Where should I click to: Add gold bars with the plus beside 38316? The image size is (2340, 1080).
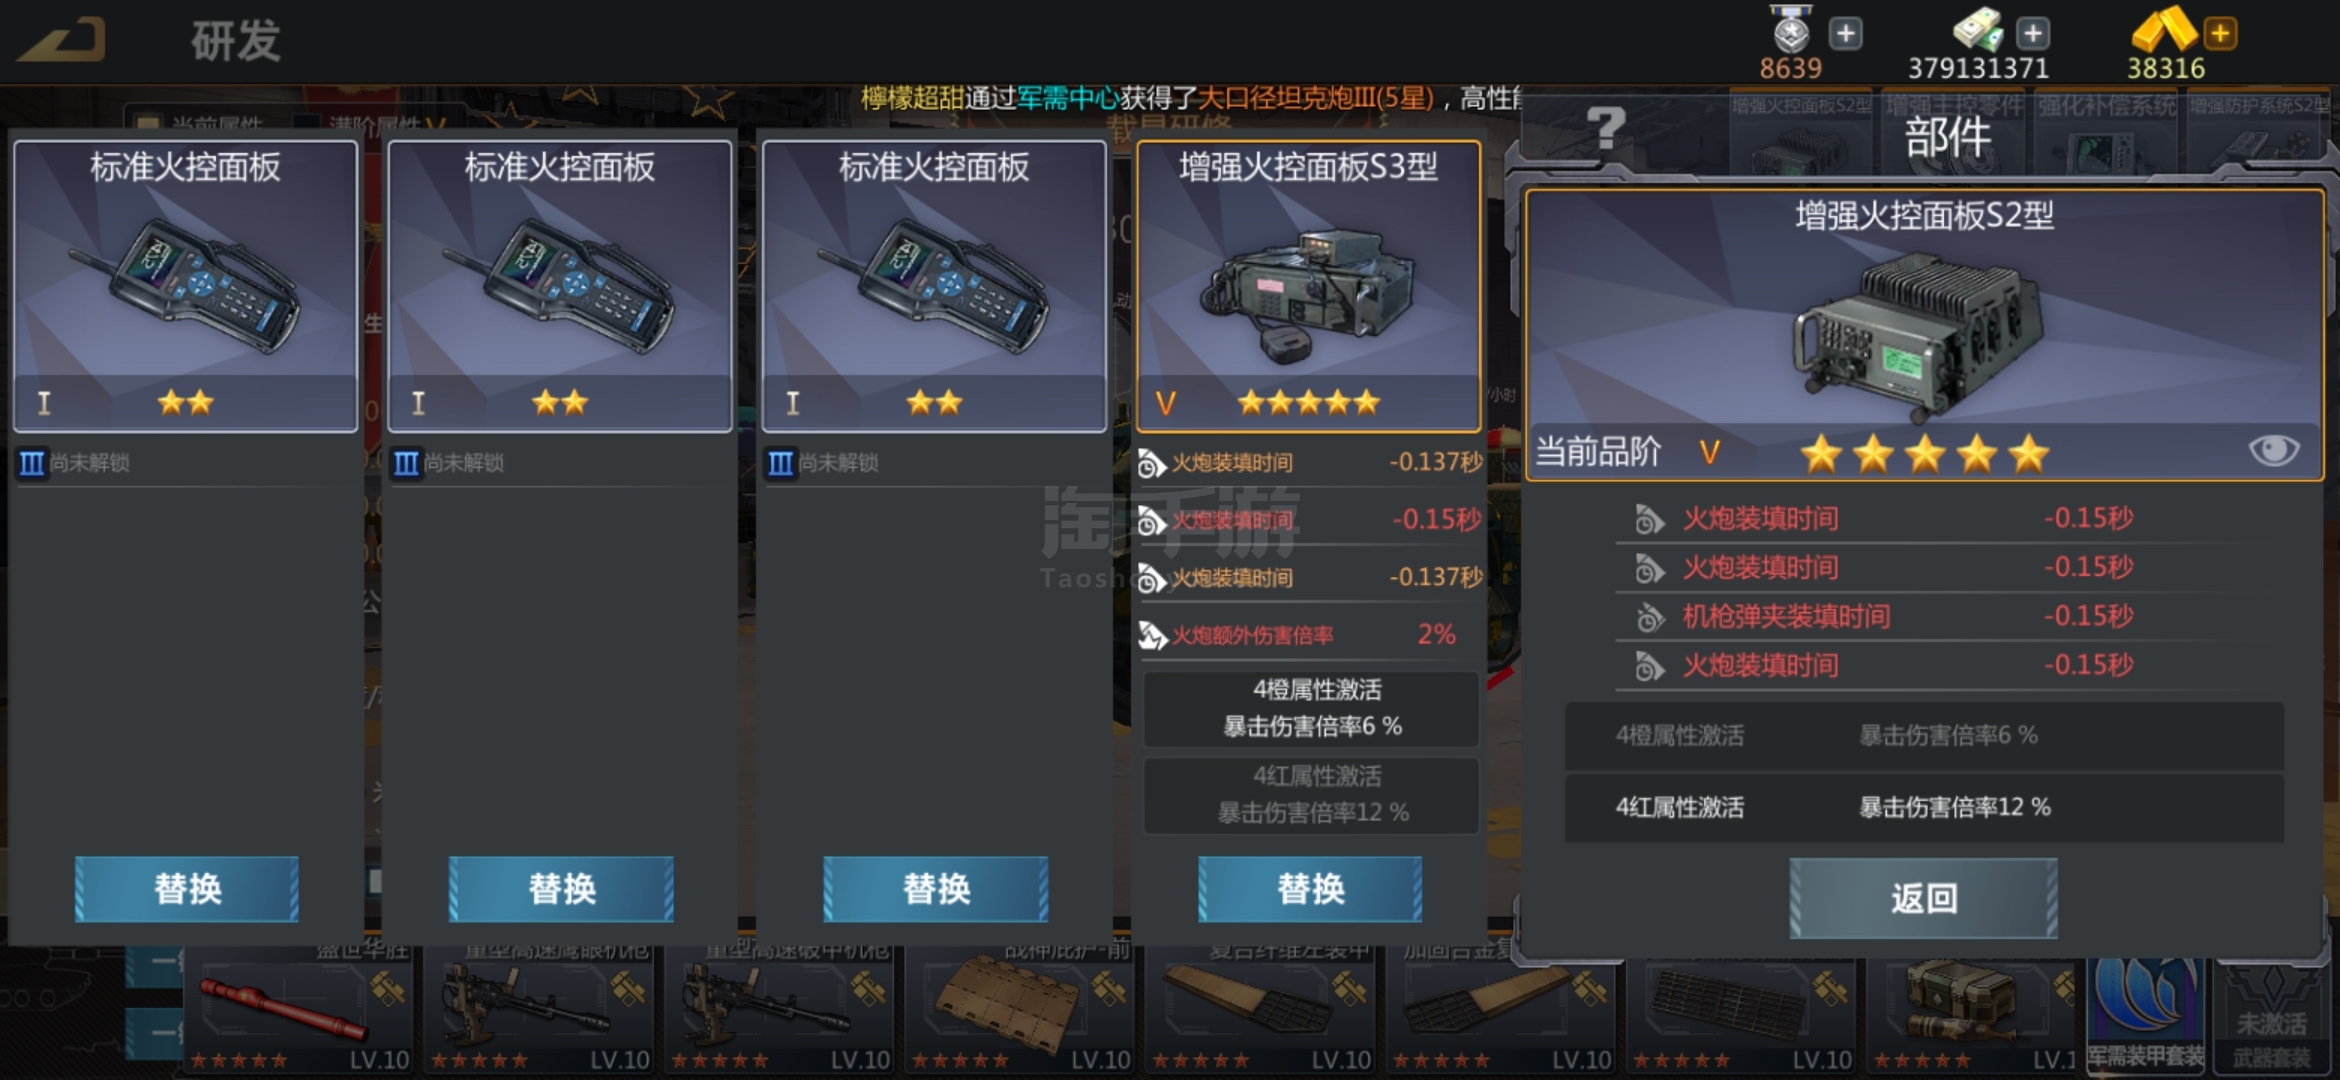[2220, 33]
